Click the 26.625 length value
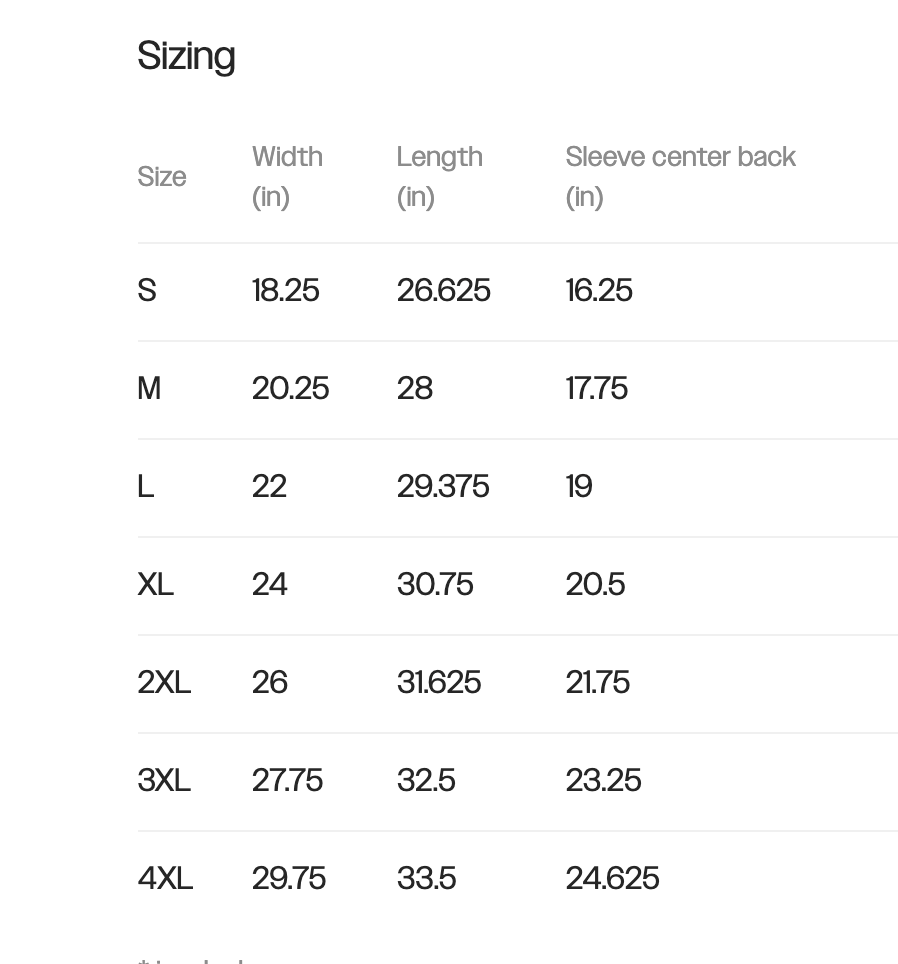Screen dimensions: 898x964 pos(444,290)
